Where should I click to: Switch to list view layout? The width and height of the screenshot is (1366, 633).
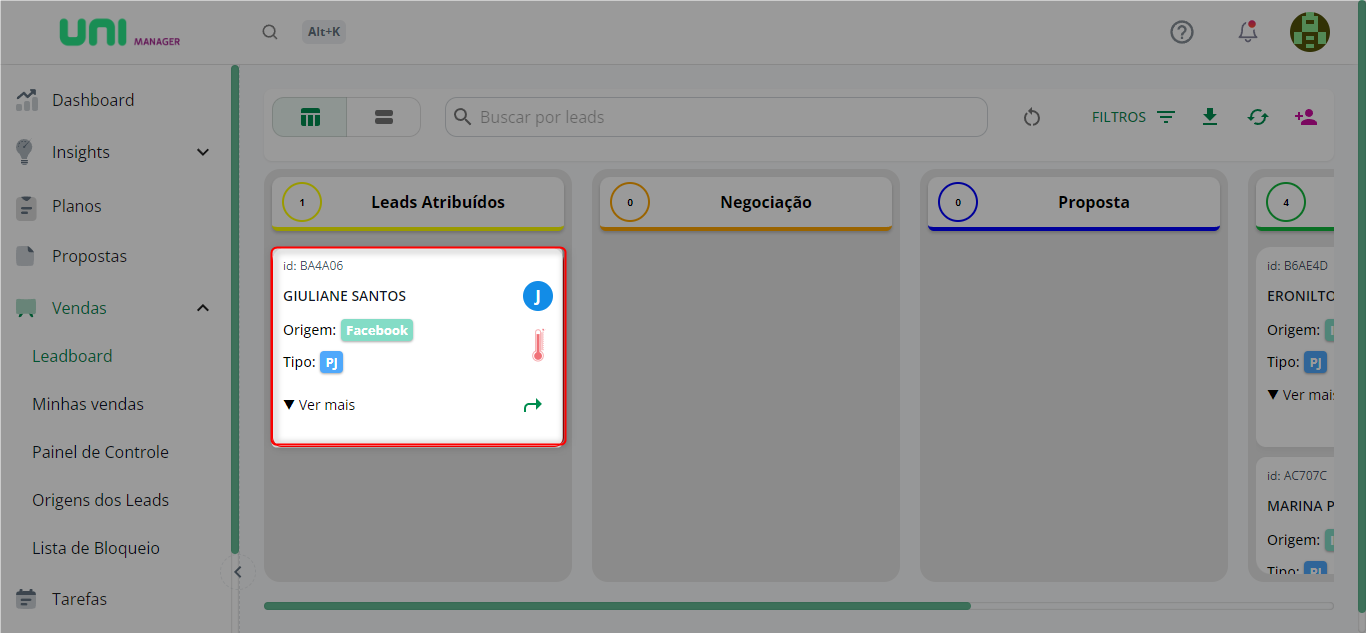click(384, 117)
